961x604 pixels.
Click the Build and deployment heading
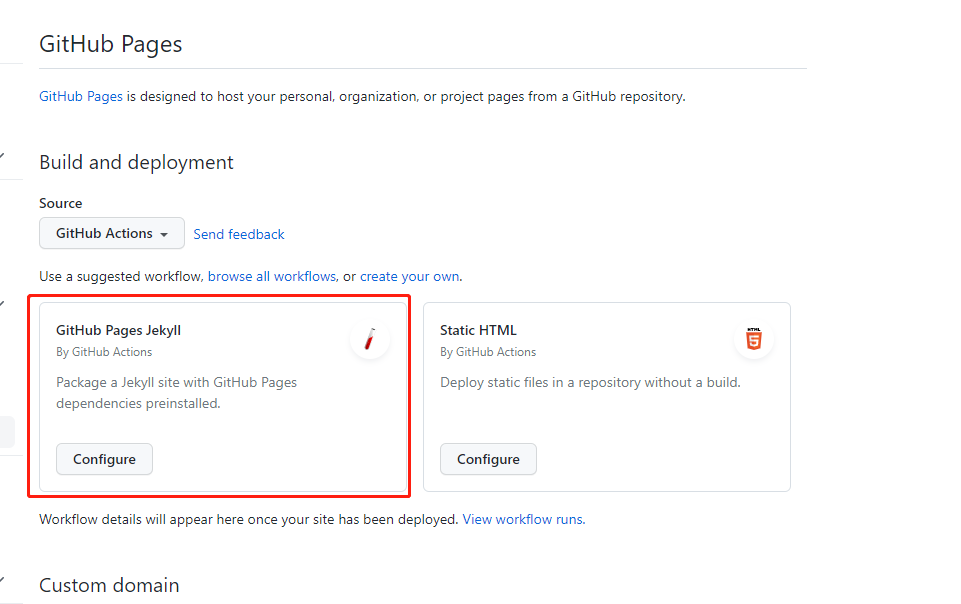[x=136, y=162]
